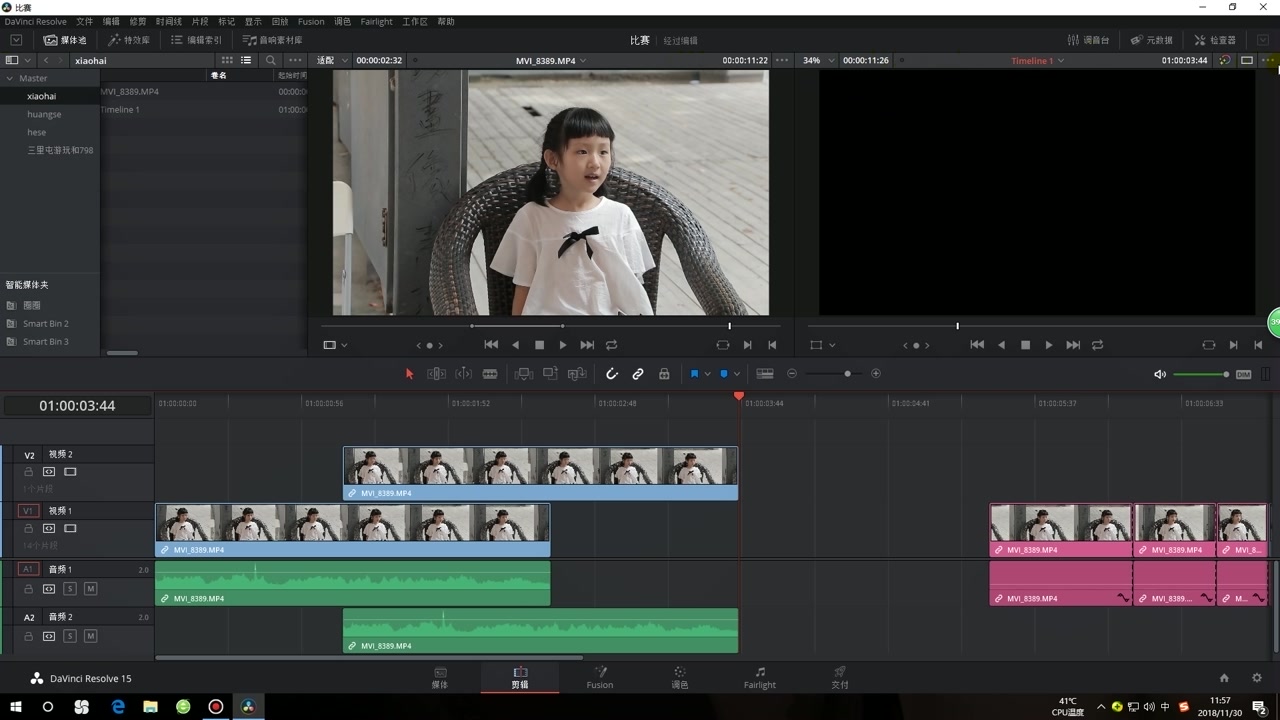This screenshot has height=720, width=1280.
Task: Zoom out timeline with minus button
Action: click(792, 374)
